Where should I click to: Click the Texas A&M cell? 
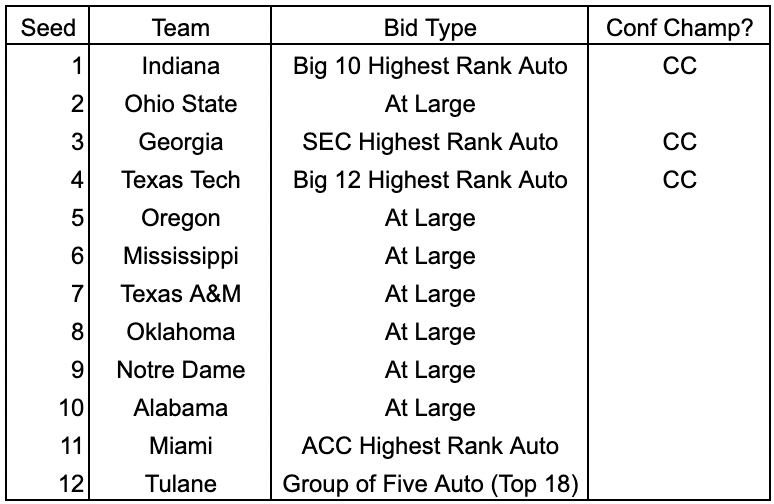(x=181, y=294)
